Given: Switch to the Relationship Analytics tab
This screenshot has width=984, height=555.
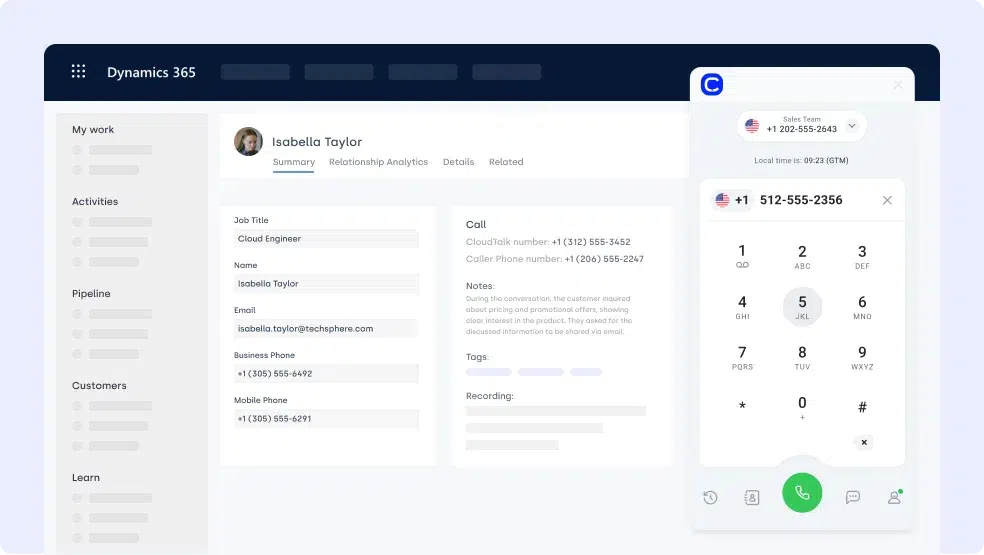Looking at the screenshot, I should 378,162.
